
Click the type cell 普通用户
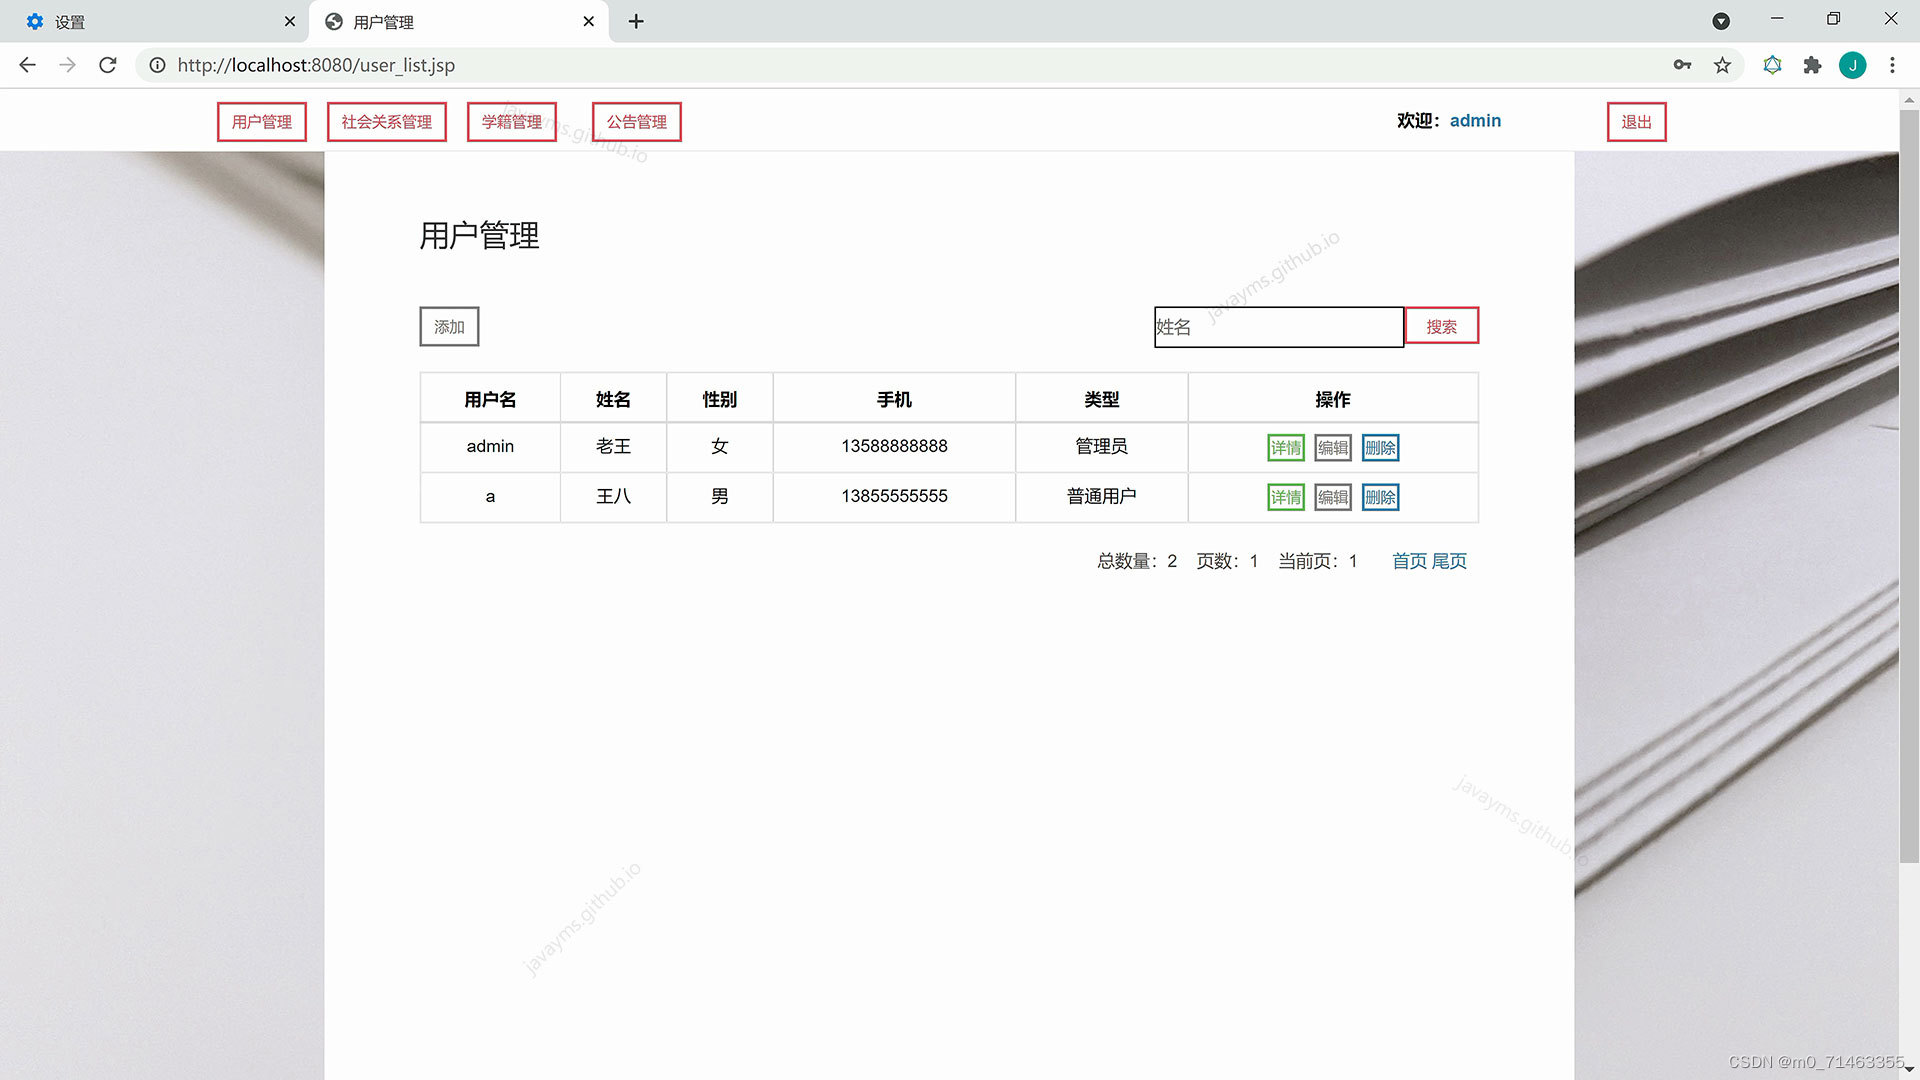point(1101,496)
